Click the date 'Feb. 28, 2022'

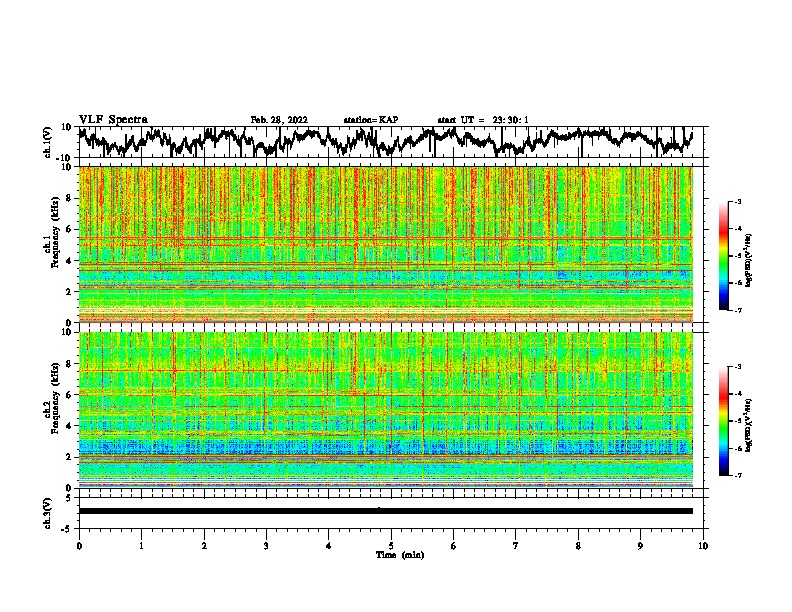click(279, 120)
